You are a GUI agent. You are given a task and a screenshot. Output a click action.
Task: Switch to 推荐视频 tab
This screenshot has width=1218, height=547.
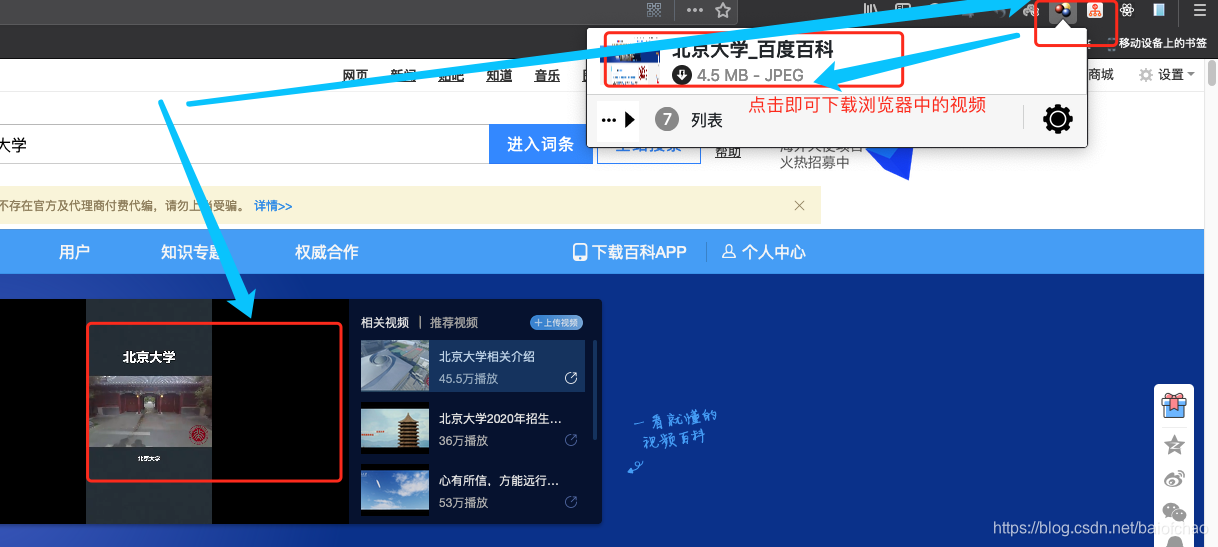click(x=454, y=322)
